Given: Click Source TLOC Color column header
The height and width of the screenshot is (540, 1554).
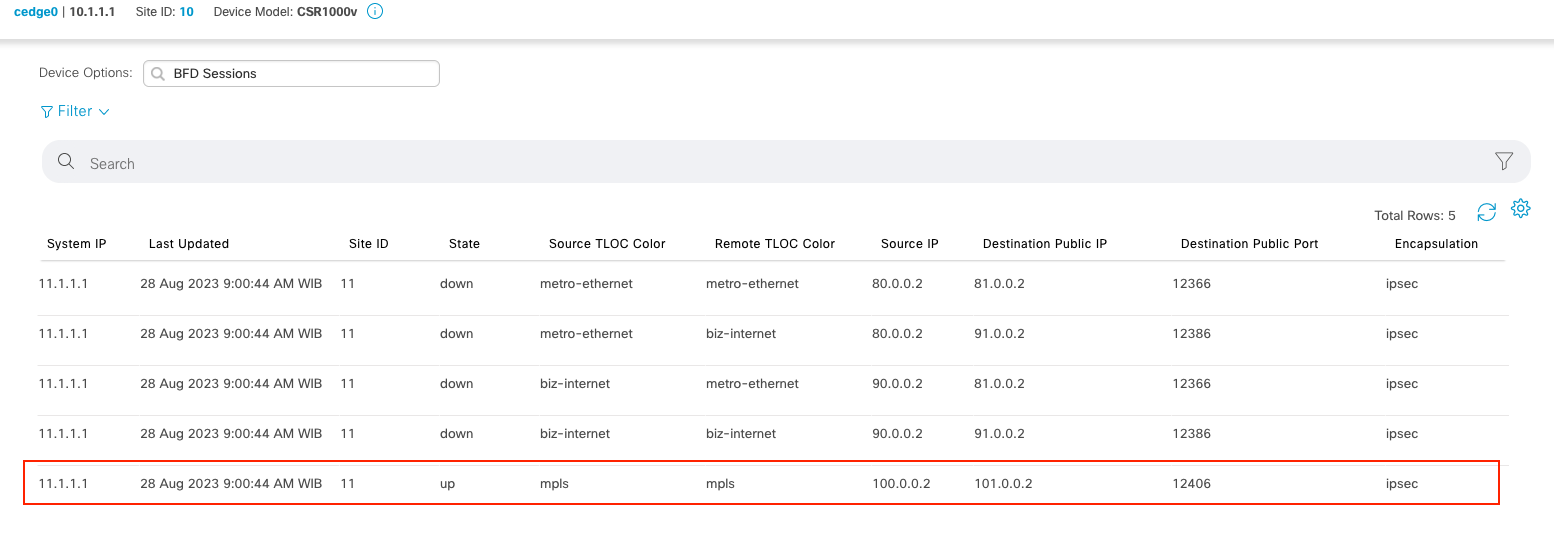Looking at the screenshot, I should click(x=607, y=244).
